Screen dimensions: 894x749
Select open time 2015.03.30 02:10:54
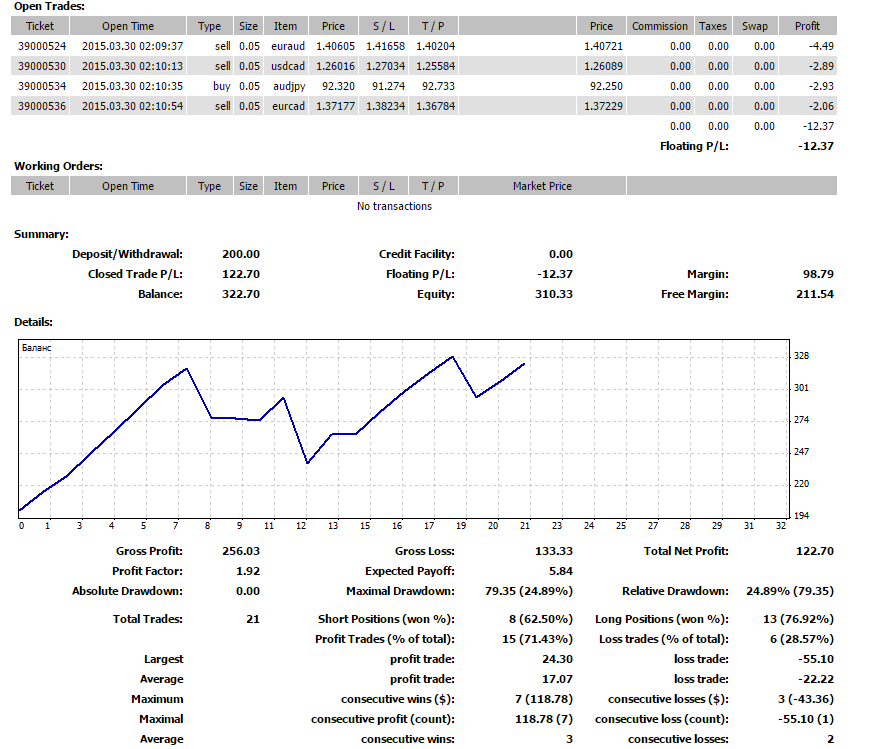point(132,106)
